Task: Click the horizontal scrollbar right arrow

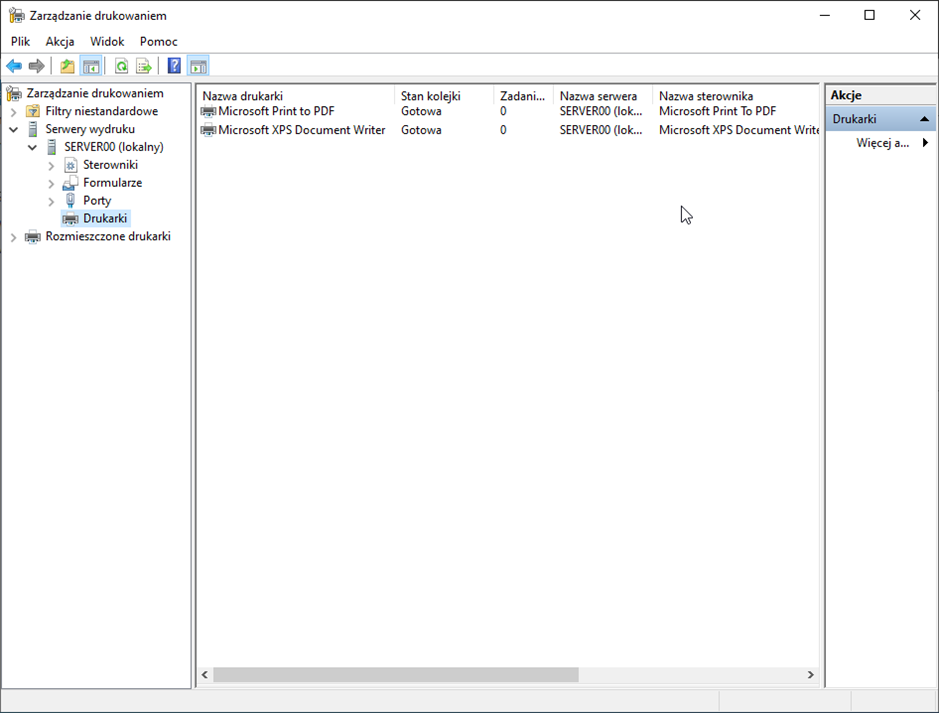Action: [x=811, y=675]
